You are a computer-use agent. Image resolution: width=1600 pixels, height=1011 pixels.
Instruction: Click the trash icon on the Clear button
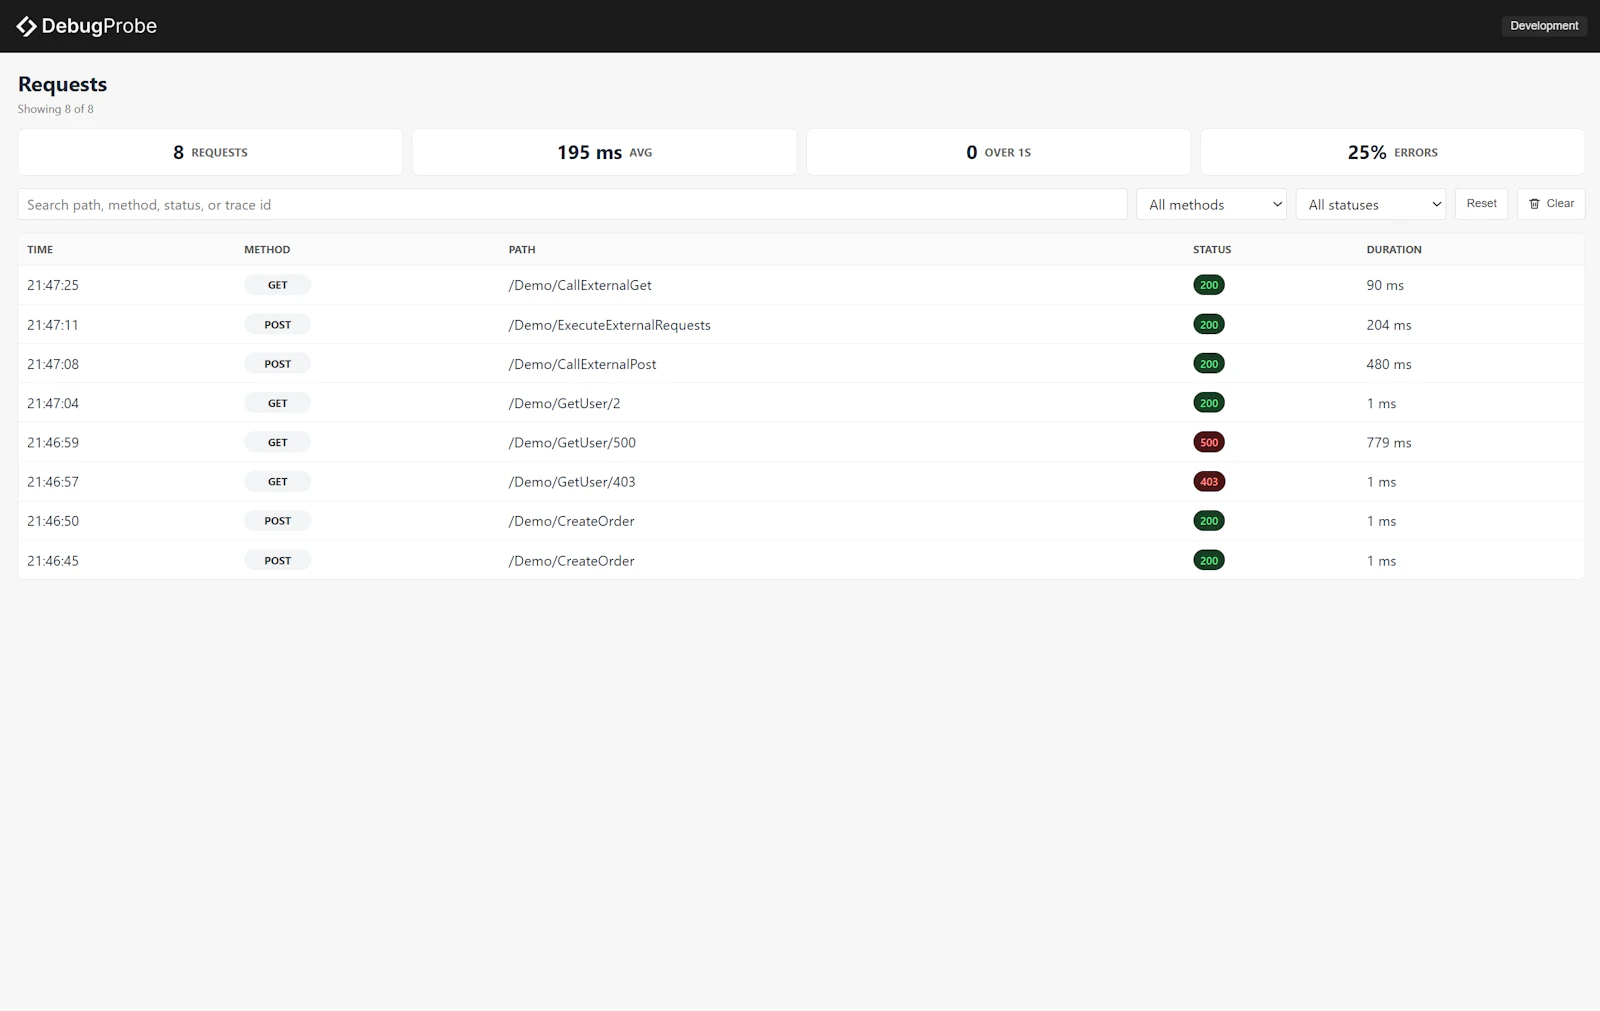tap(1534, 204)
